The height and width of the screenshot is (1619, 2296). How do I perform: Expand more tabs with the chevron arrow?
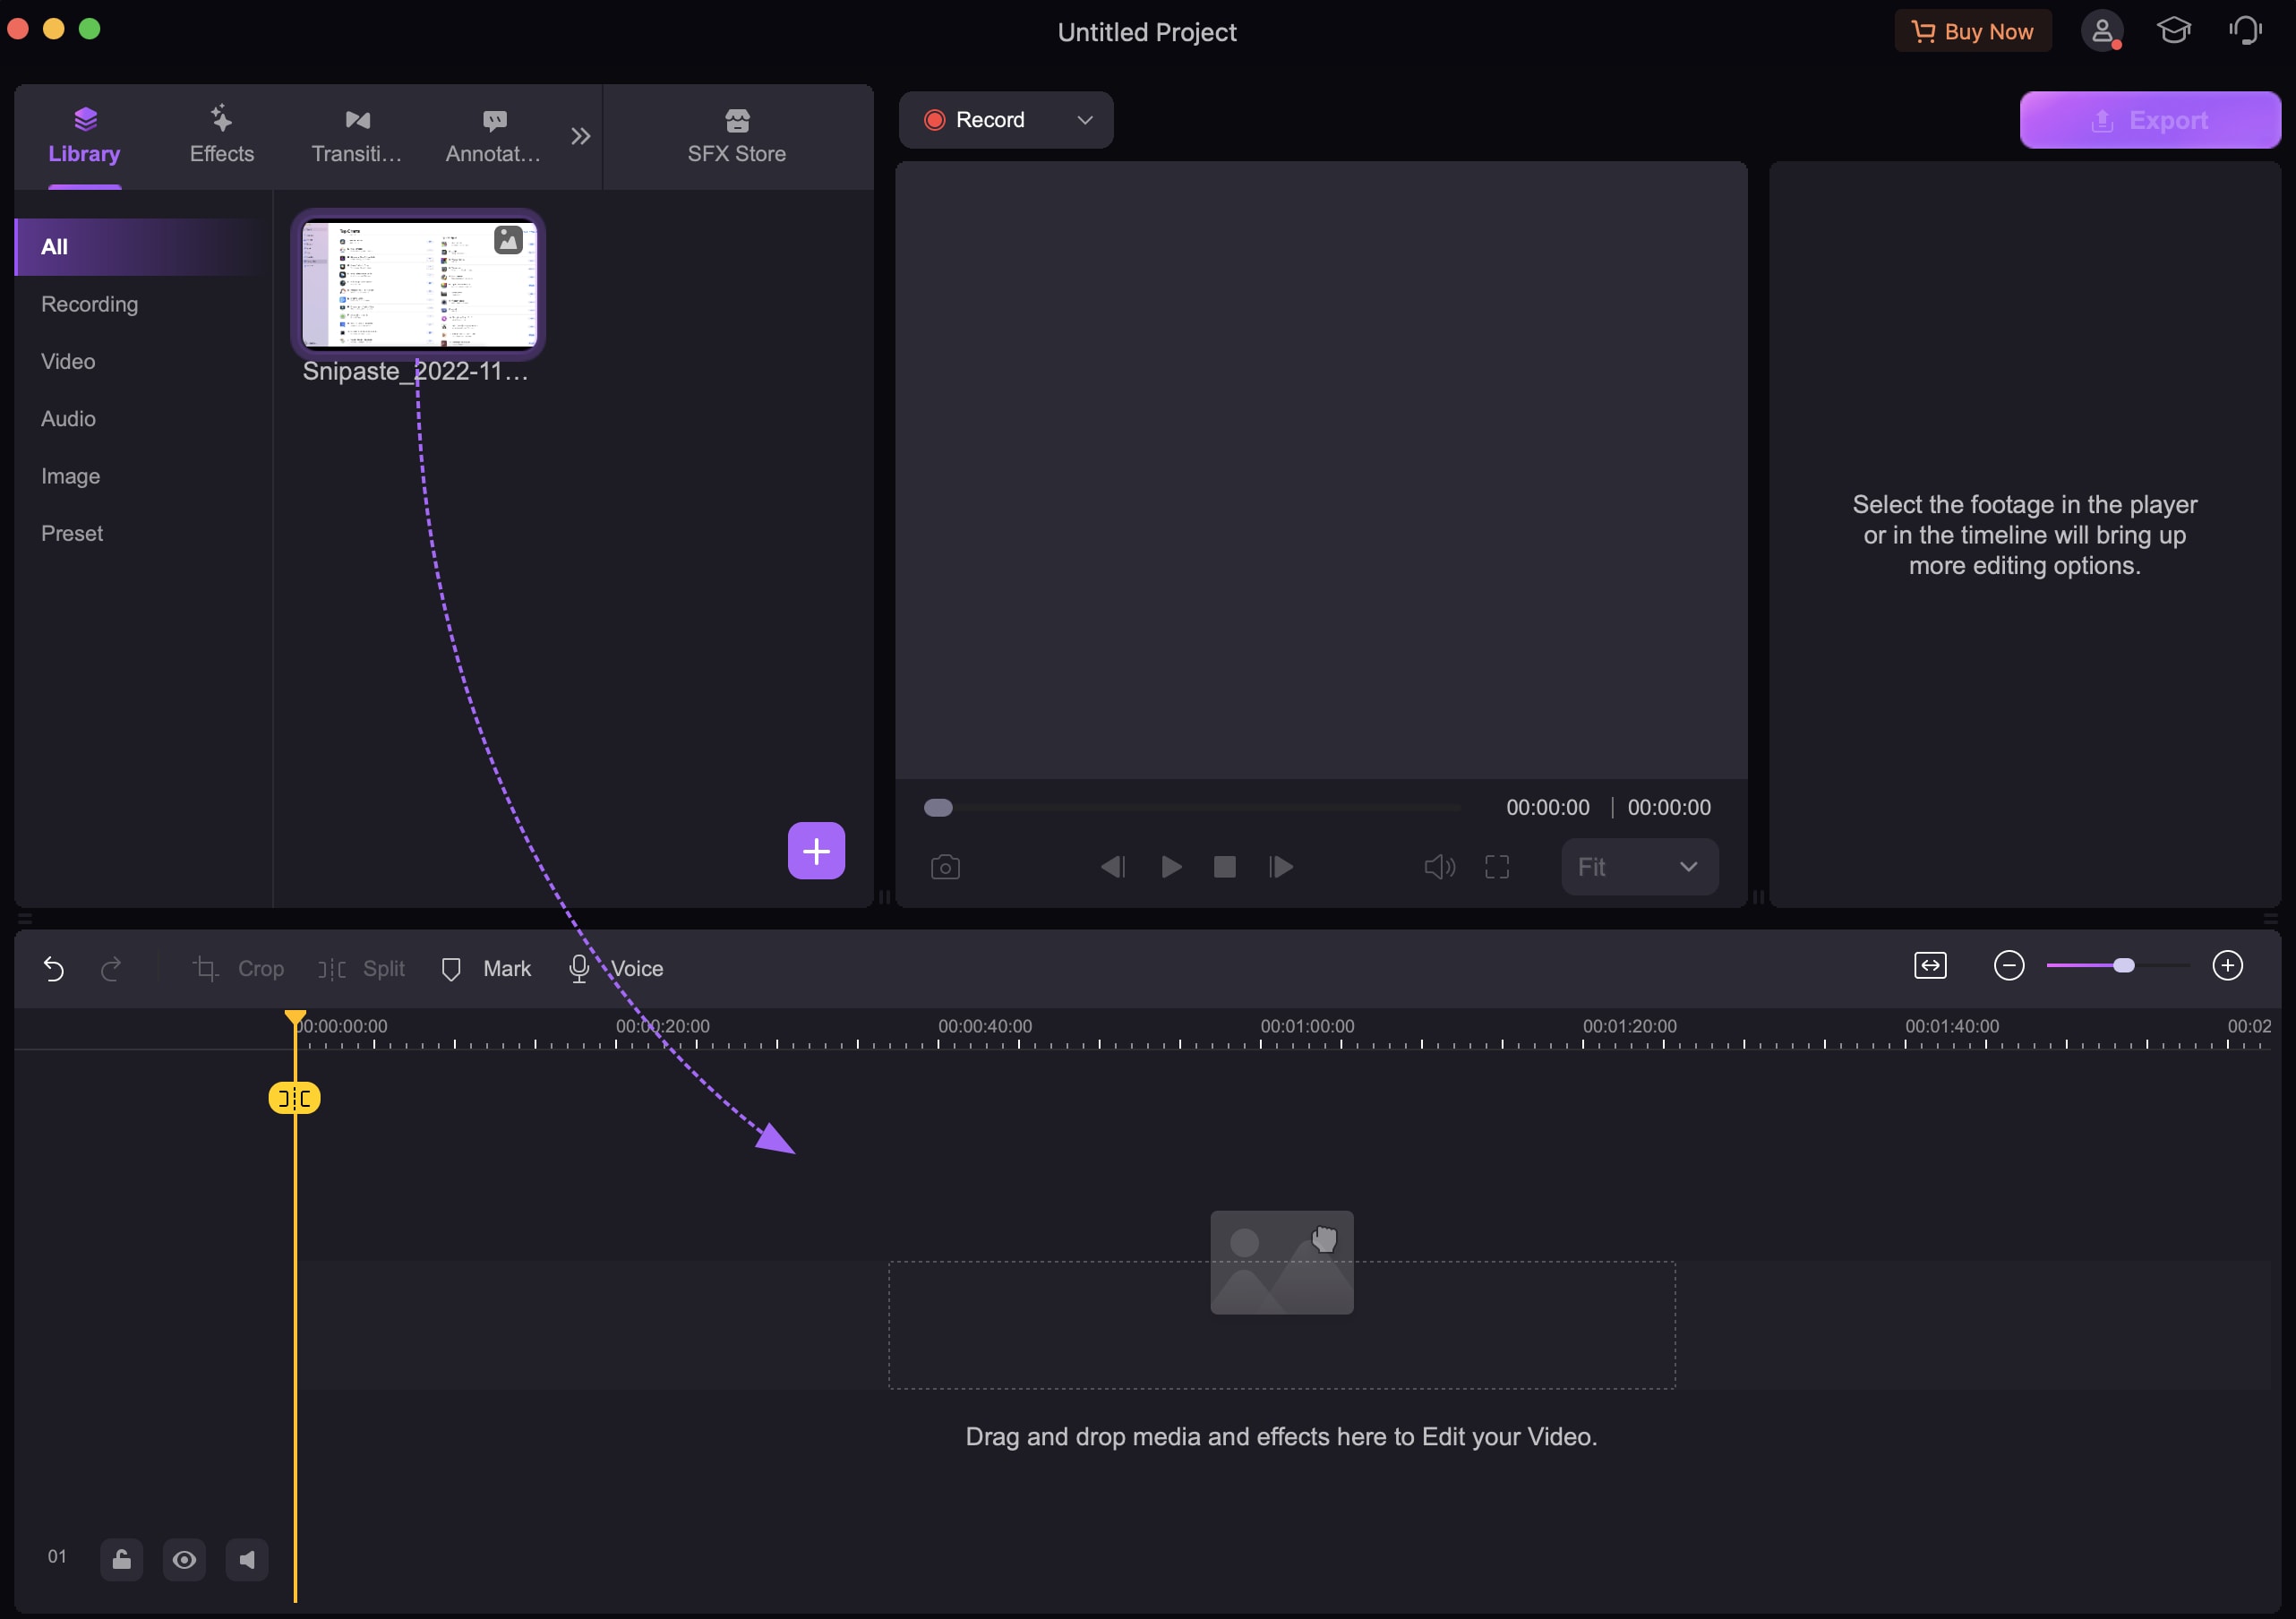578,132
